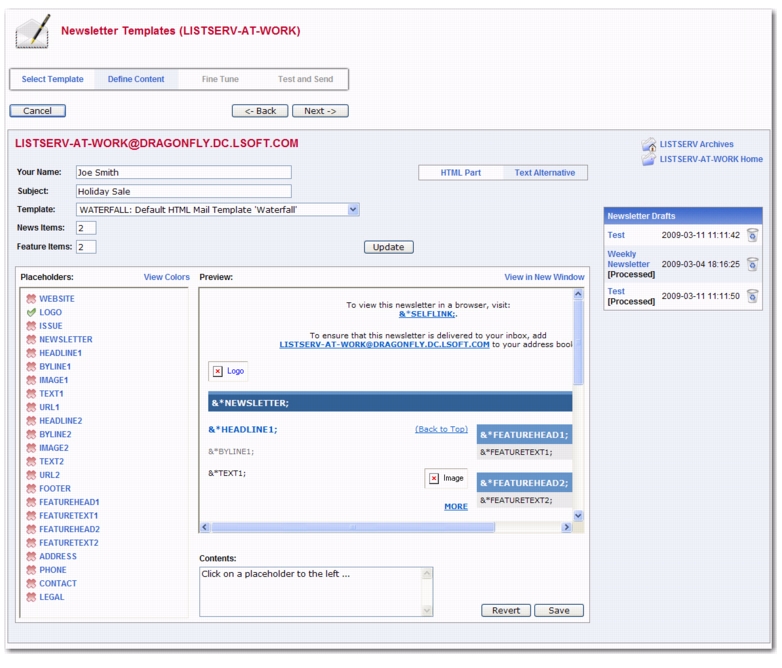Screen dimensions: 782x668
Task: Click the Subject input field
Action: [183, 191]
